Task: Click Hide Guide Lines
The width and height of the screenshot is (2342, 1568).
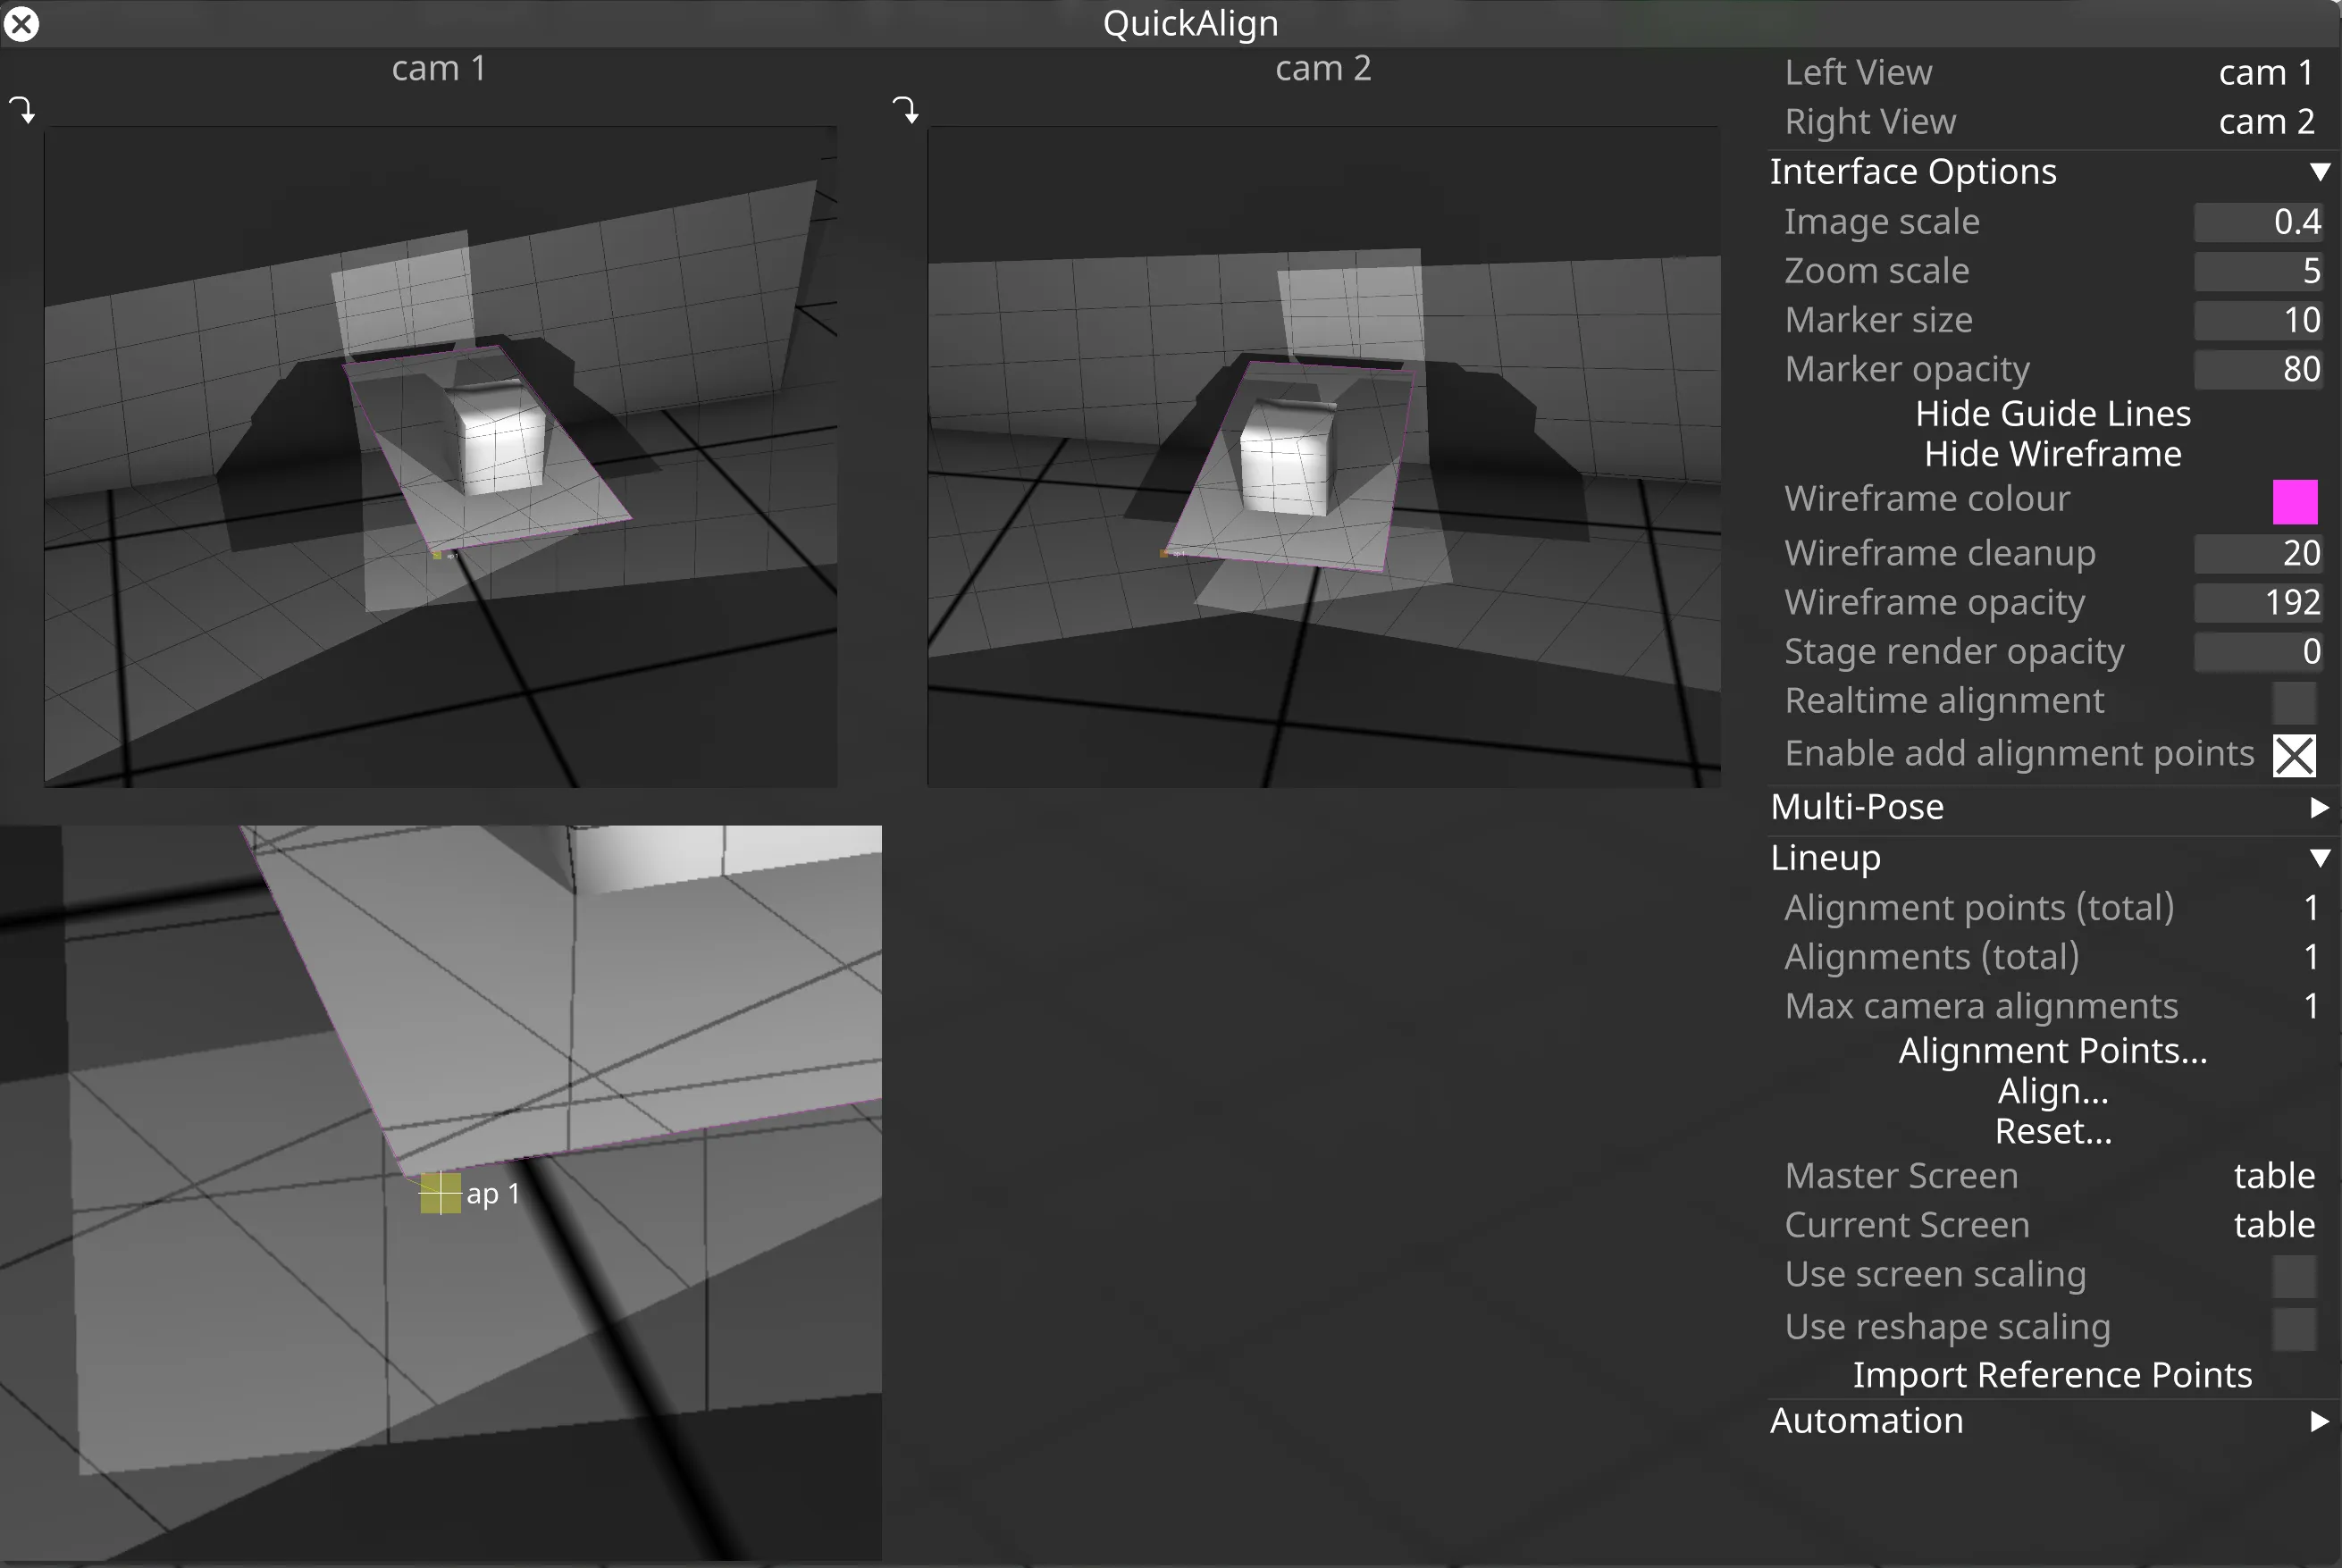Action: point(2052,413)
